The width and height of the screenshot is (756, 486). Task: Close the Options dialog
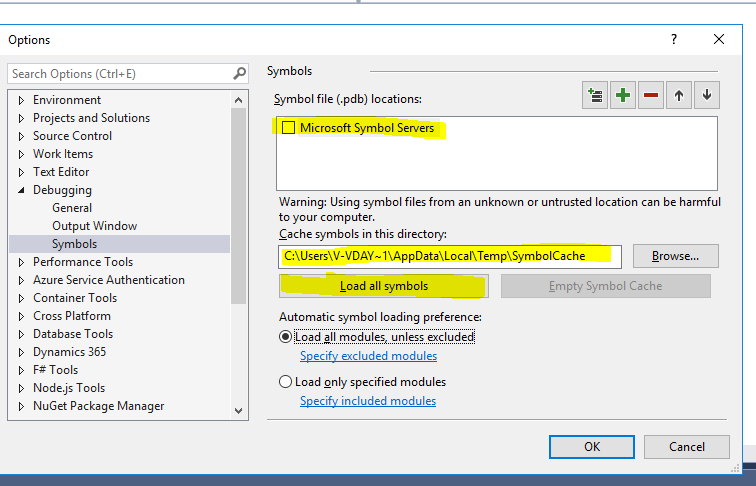pos(718,39)
